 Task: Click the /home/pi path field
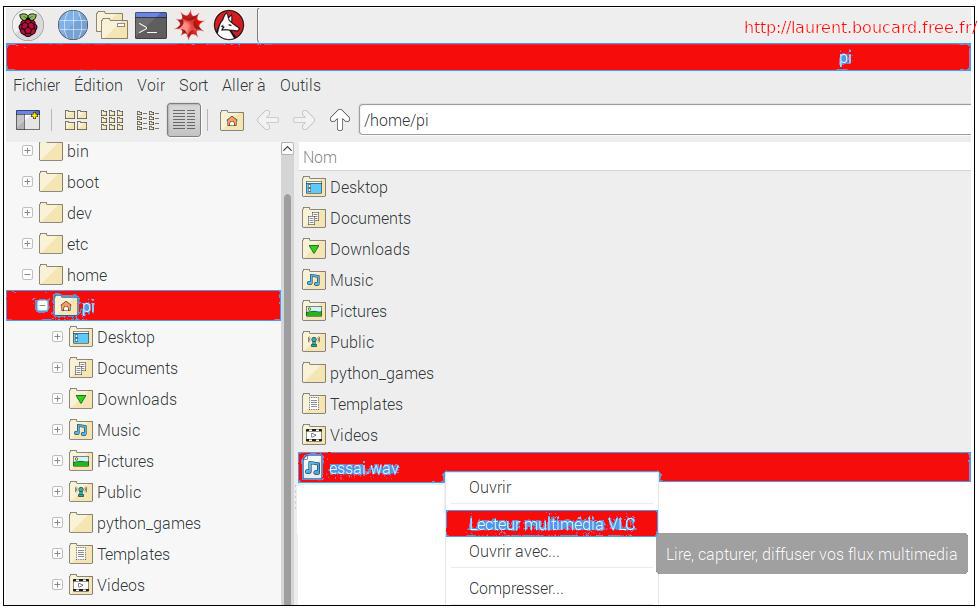coord(665,120)
